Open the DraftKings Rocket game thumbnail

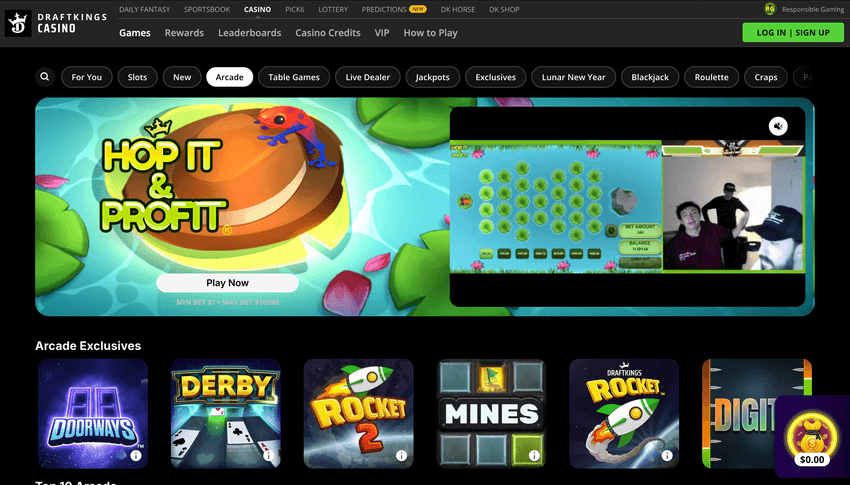pos(624,413)
